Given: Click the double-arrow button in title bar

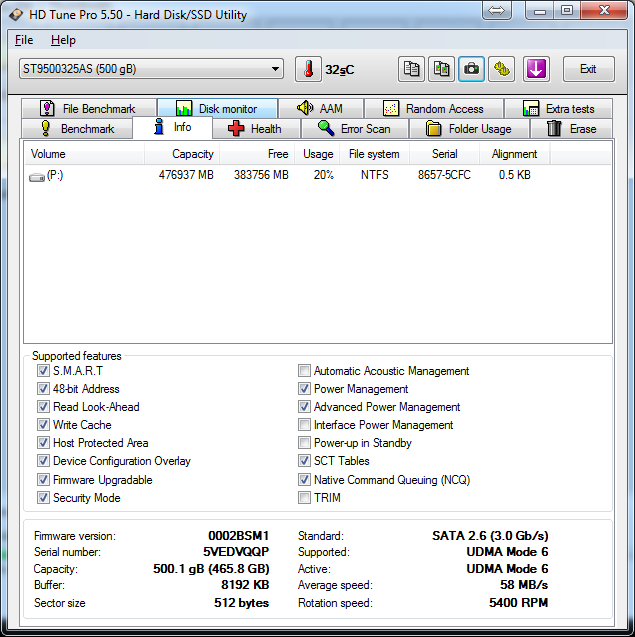Looking at the screenshot, I should (496, 11).
